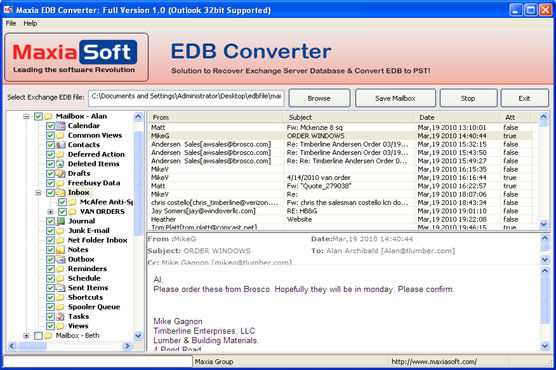Click the Drafts folder icon
The image size is (556, 370).
click(61, 174)
